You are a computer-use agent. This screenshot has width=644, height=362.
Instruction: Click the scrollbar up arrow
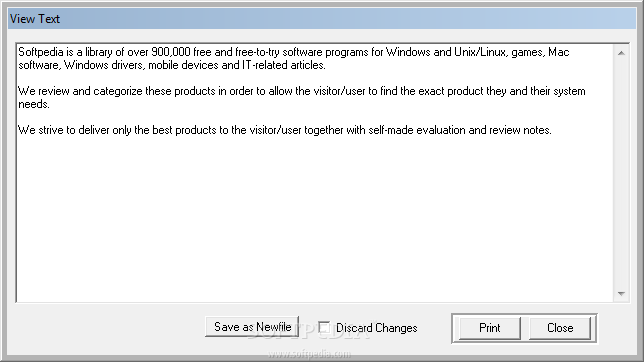tap(621, 53)
